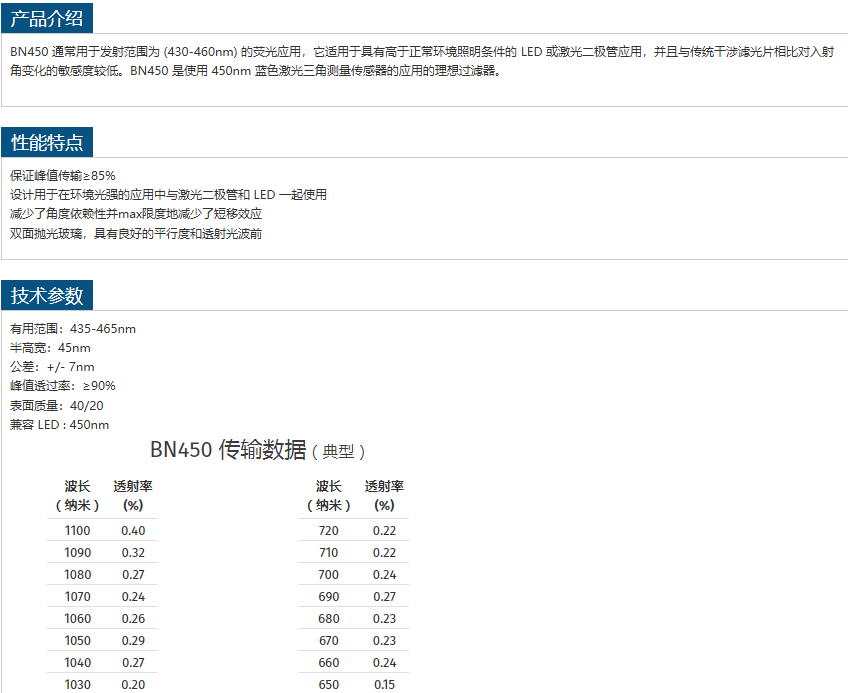848x693 pixels.
Task: Click the 减少了角度依赖性 feature line
Action: click(136, 214)
